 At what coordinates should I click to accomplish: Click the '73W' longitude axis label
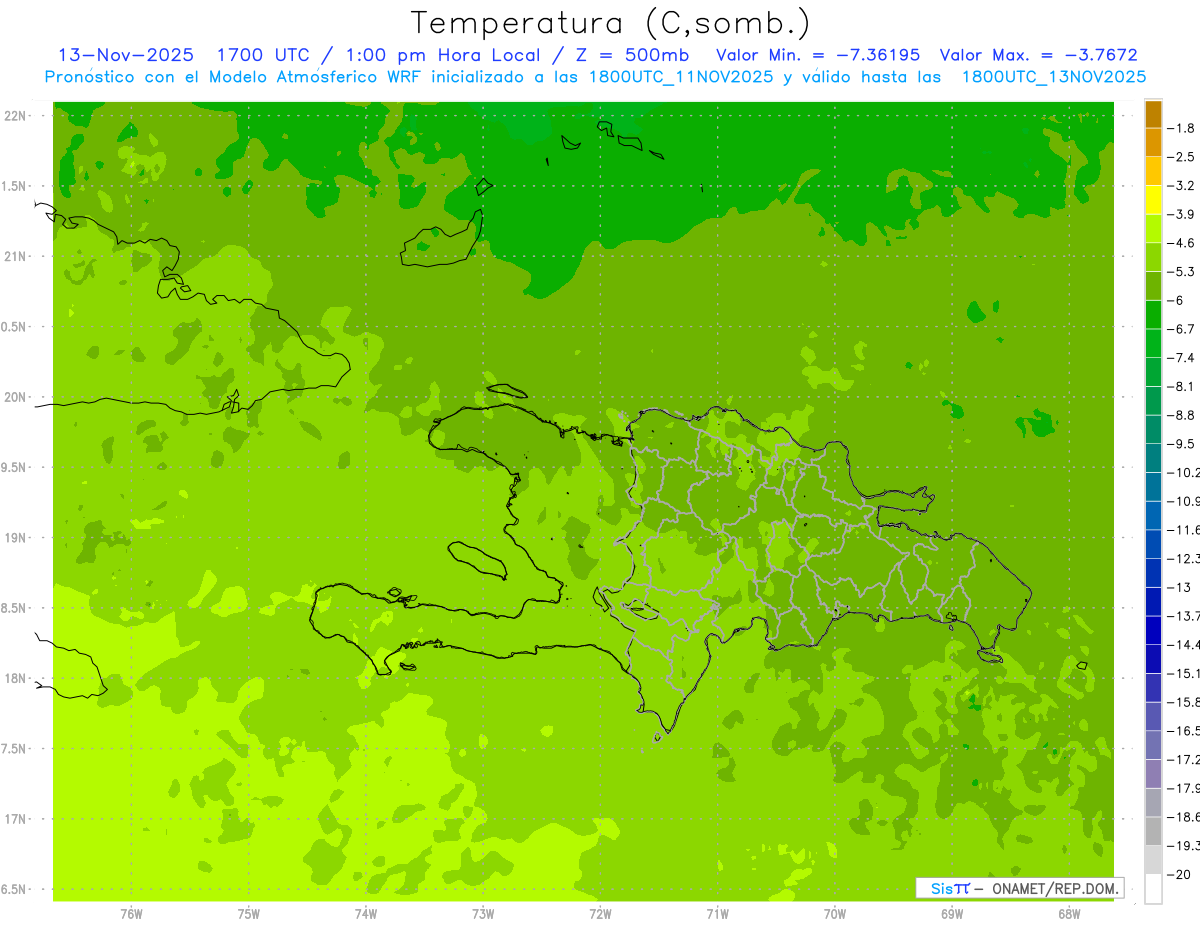click(x=483, y=914)
